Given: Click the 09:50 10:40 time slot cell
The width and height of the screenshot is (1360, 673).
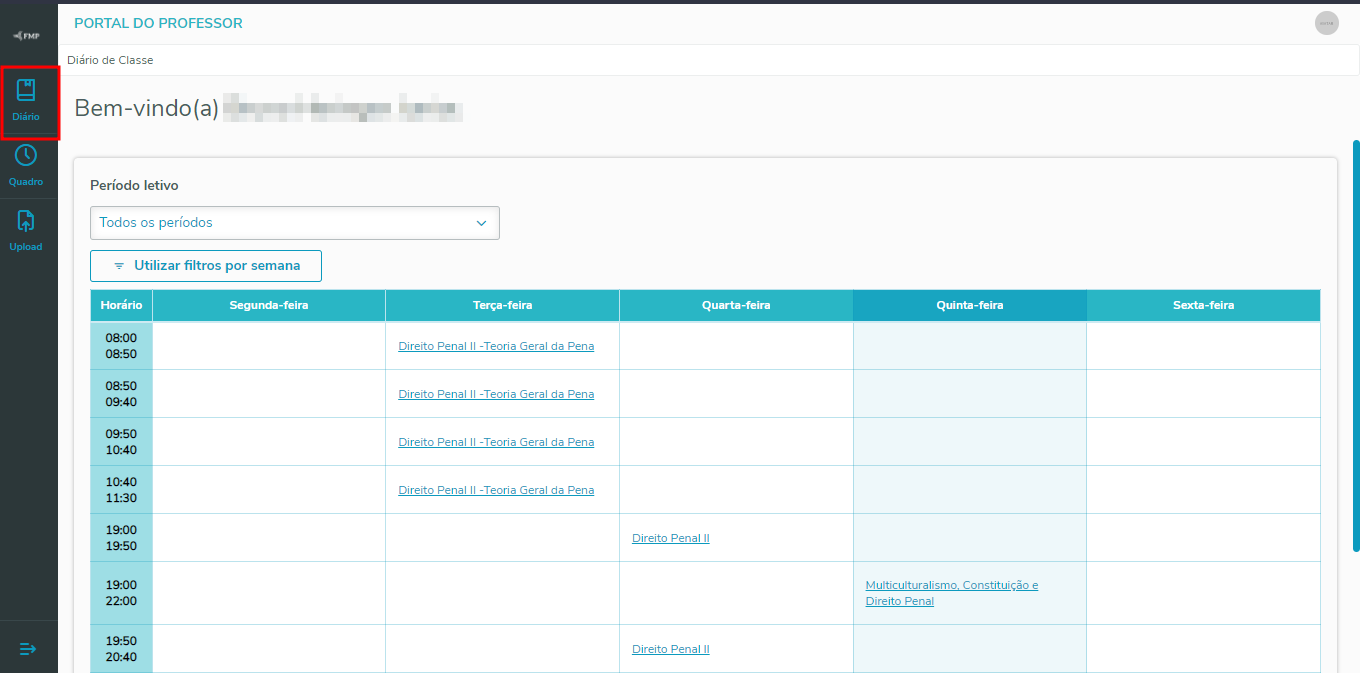Looking at the screenshot, I should tap(122, 442).
